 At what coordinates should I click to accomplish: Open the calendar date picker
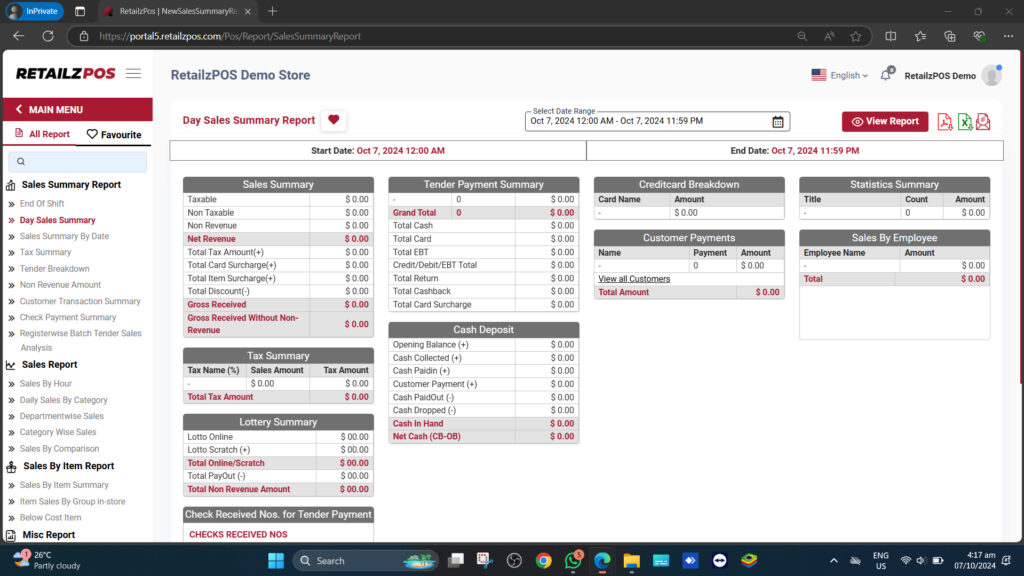[x=778, y=121]
